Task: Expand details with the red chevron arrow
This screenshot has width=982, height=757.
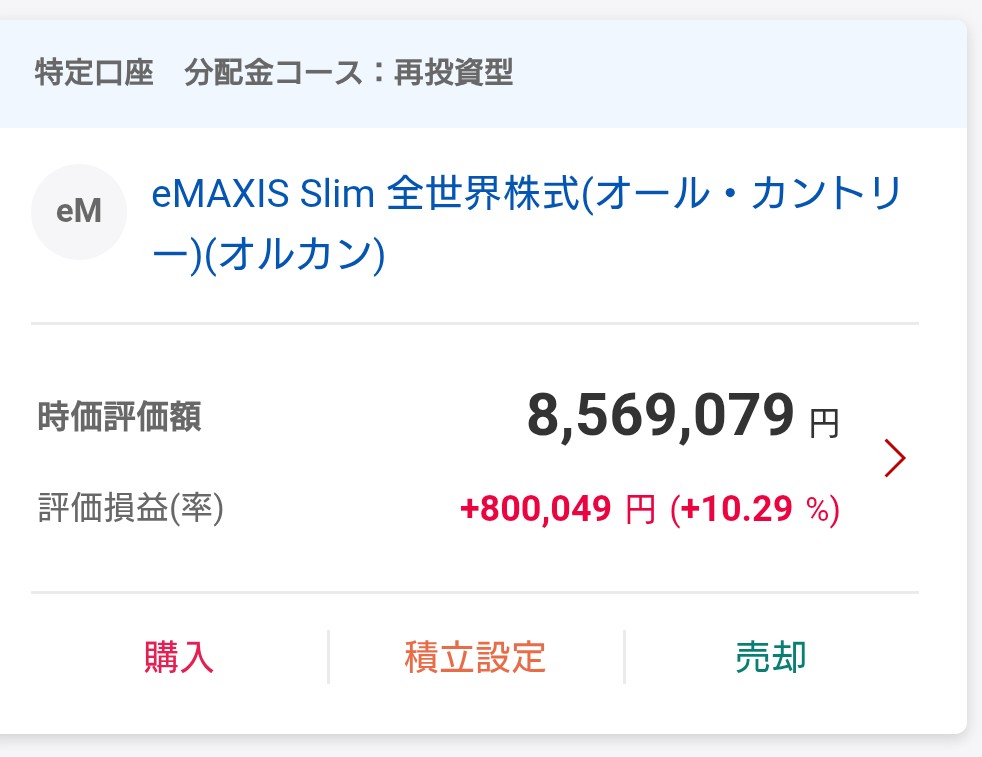Action: pyautogui.click(x=895, y=458)
